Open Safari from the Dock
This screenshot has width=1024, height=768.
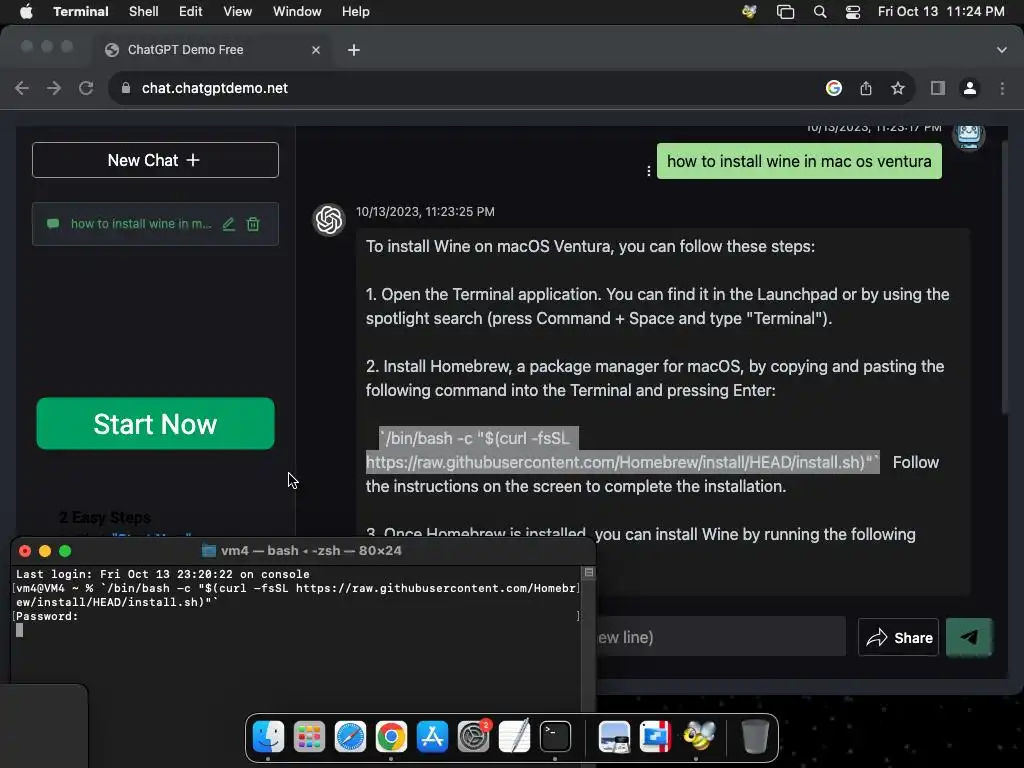(350, 737)
